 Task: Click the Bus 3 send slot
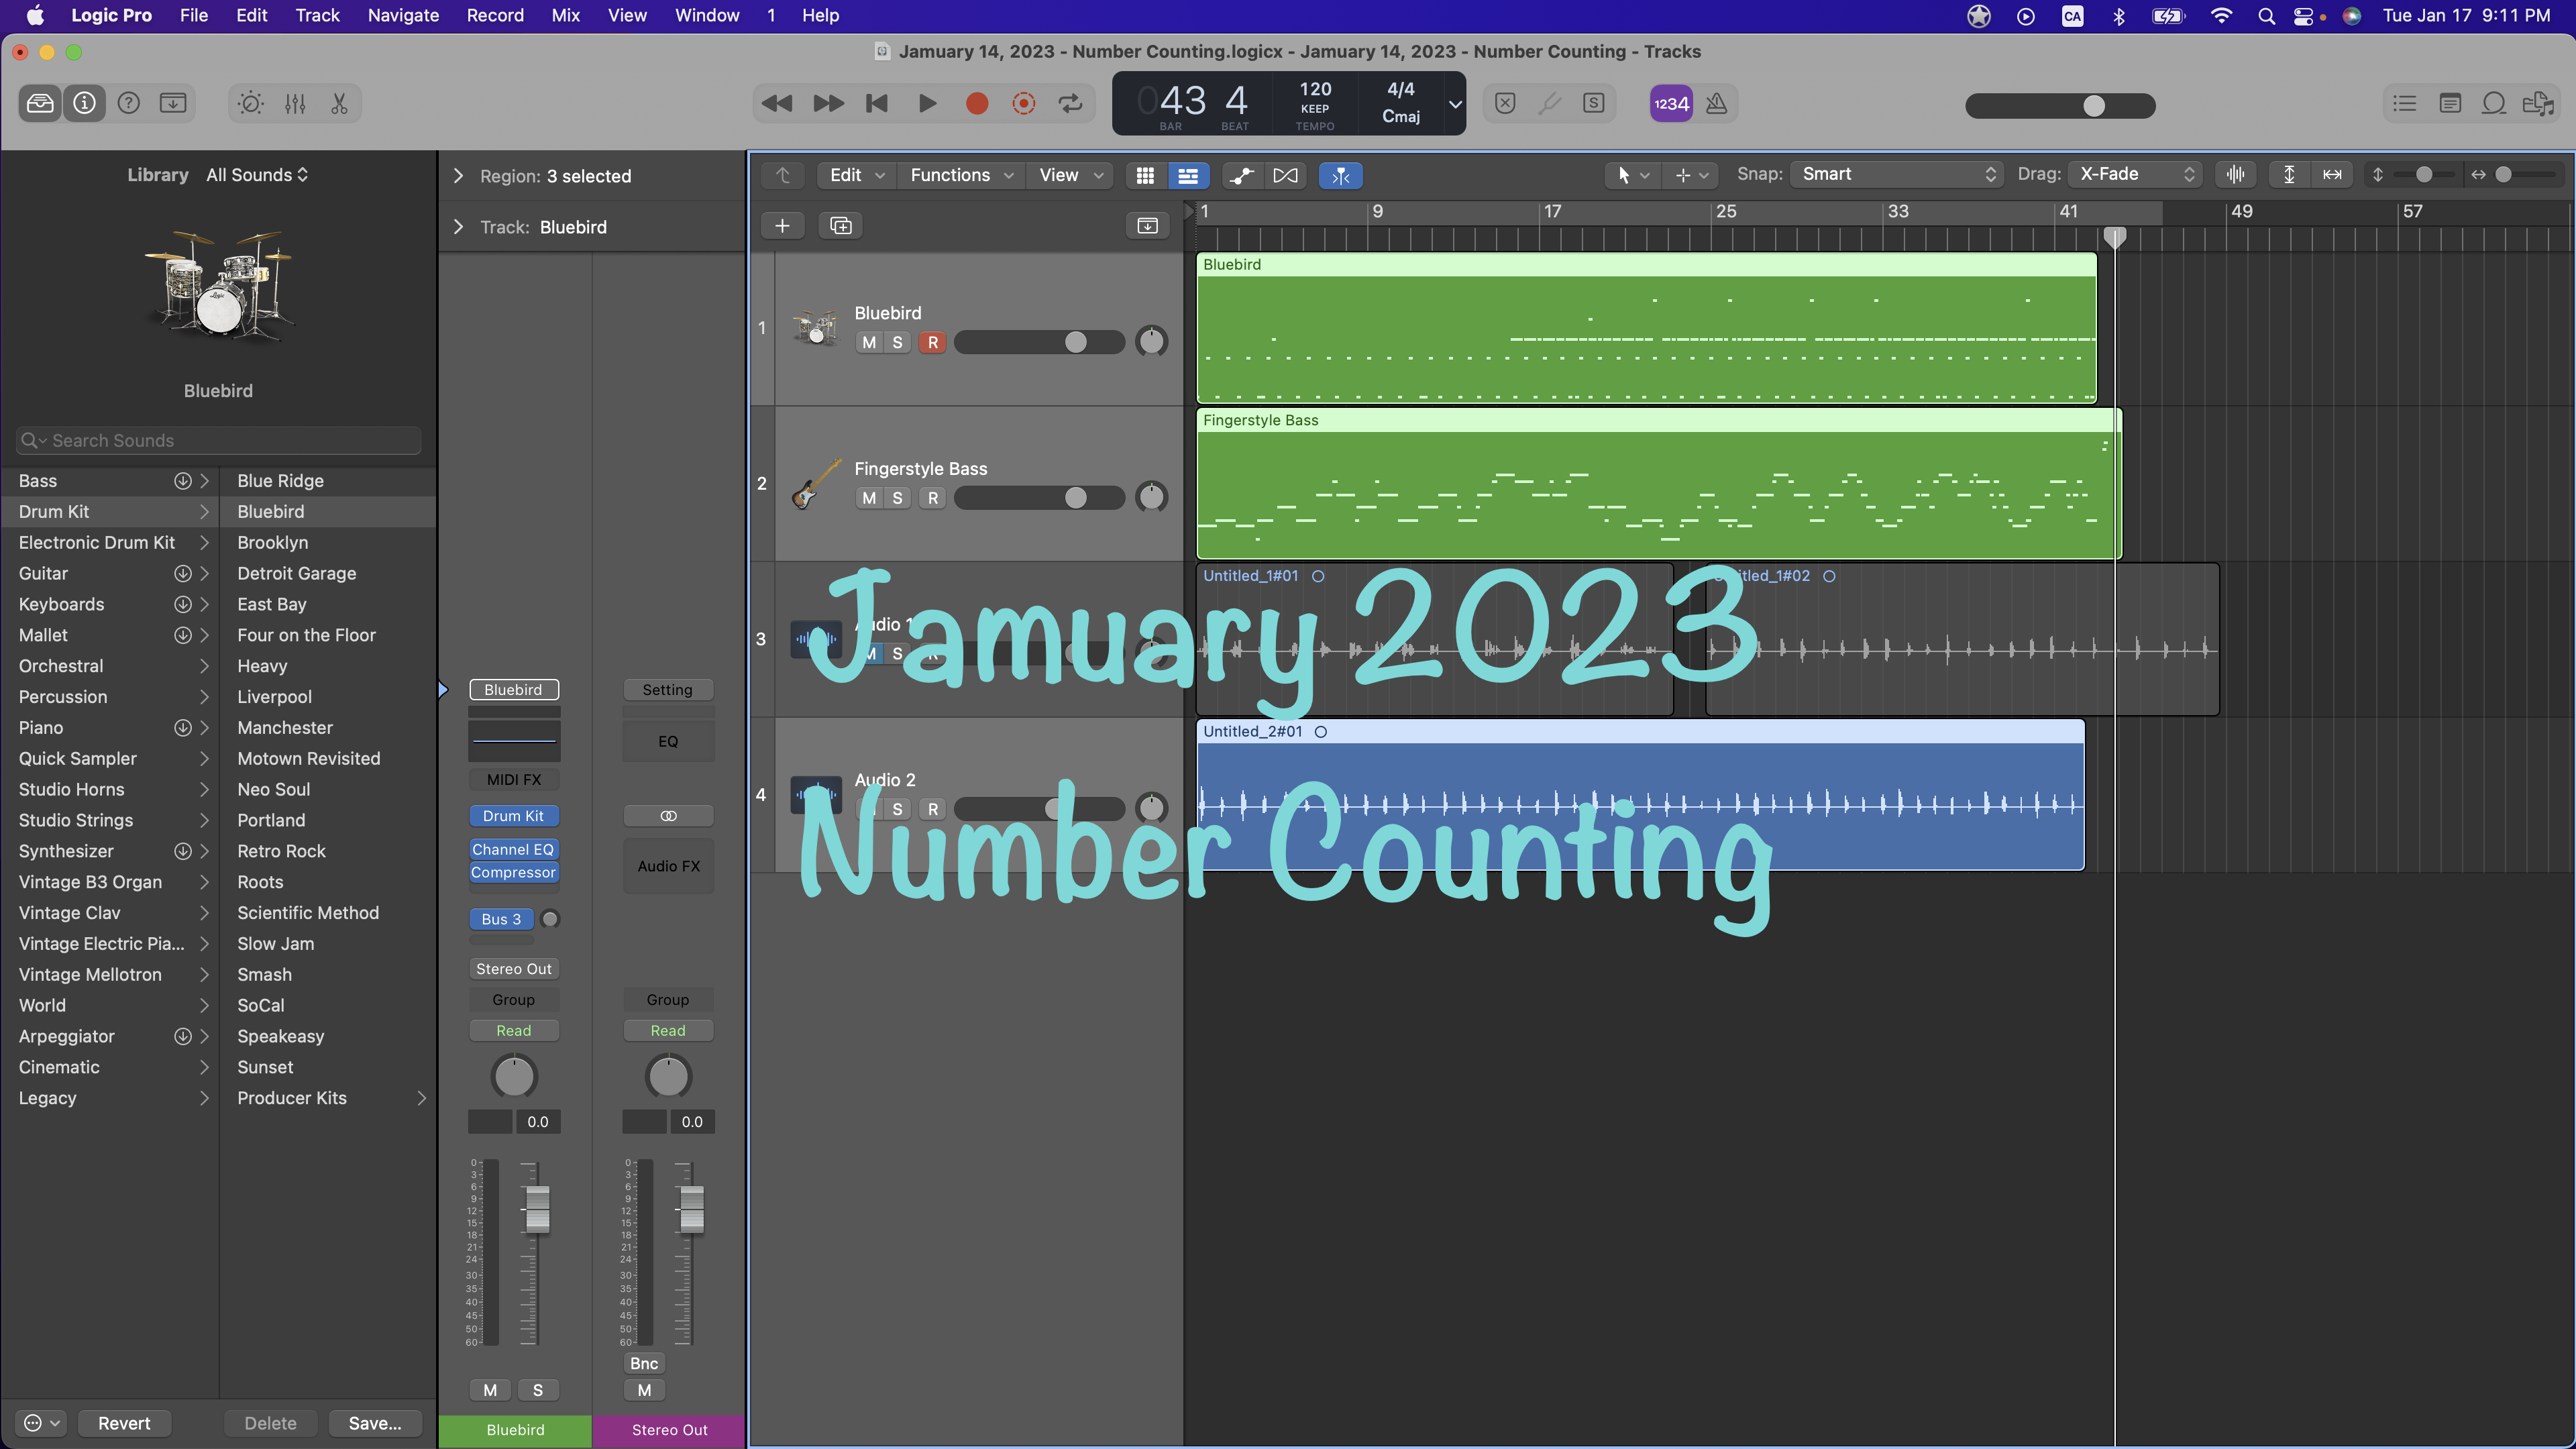501,919
